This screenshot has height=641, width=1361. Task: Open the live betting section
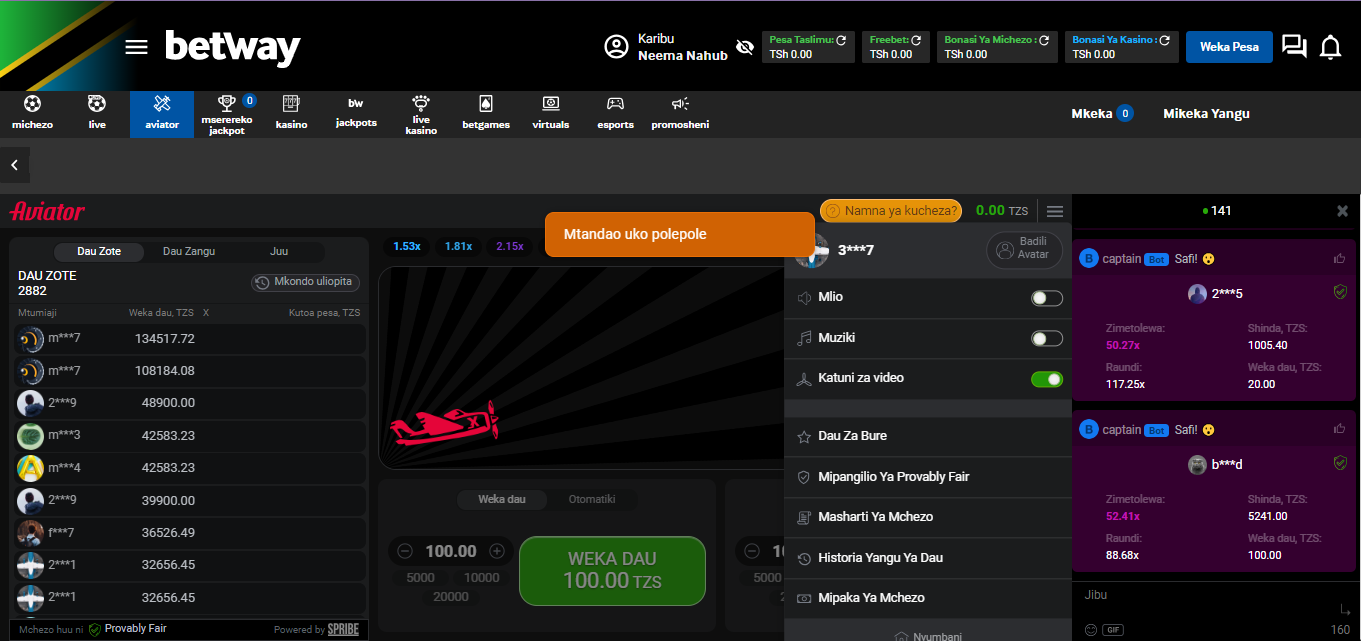(97, 113)
